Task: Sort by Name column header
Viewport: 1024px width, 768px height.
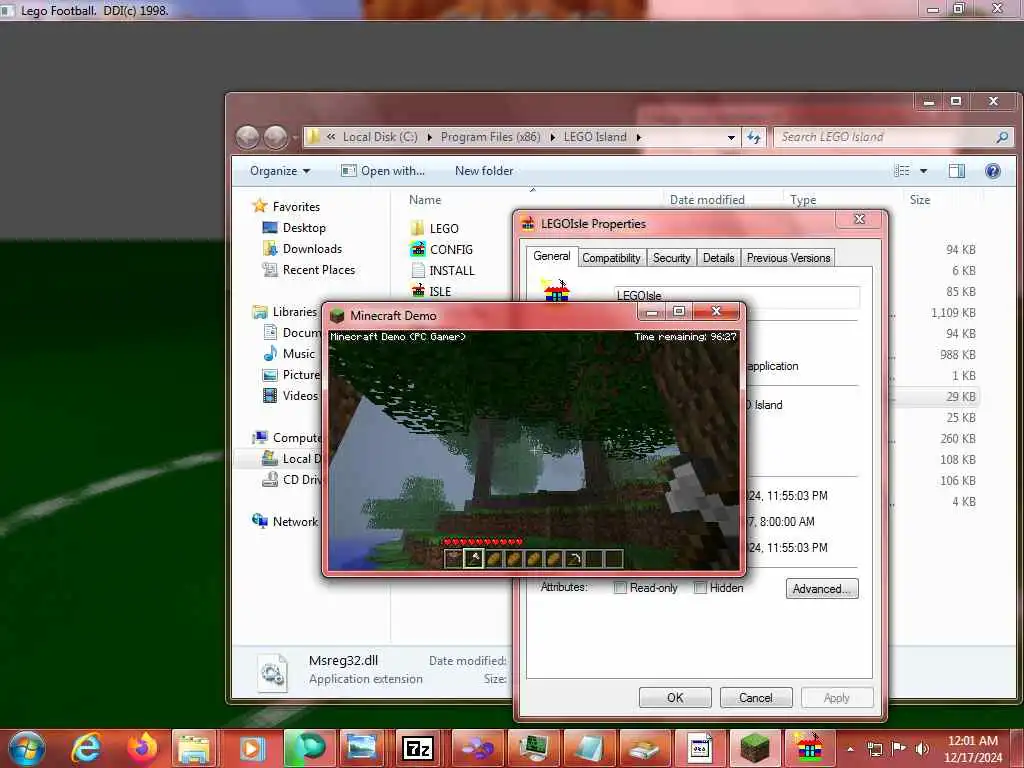Action: click(x=425, y=200)
